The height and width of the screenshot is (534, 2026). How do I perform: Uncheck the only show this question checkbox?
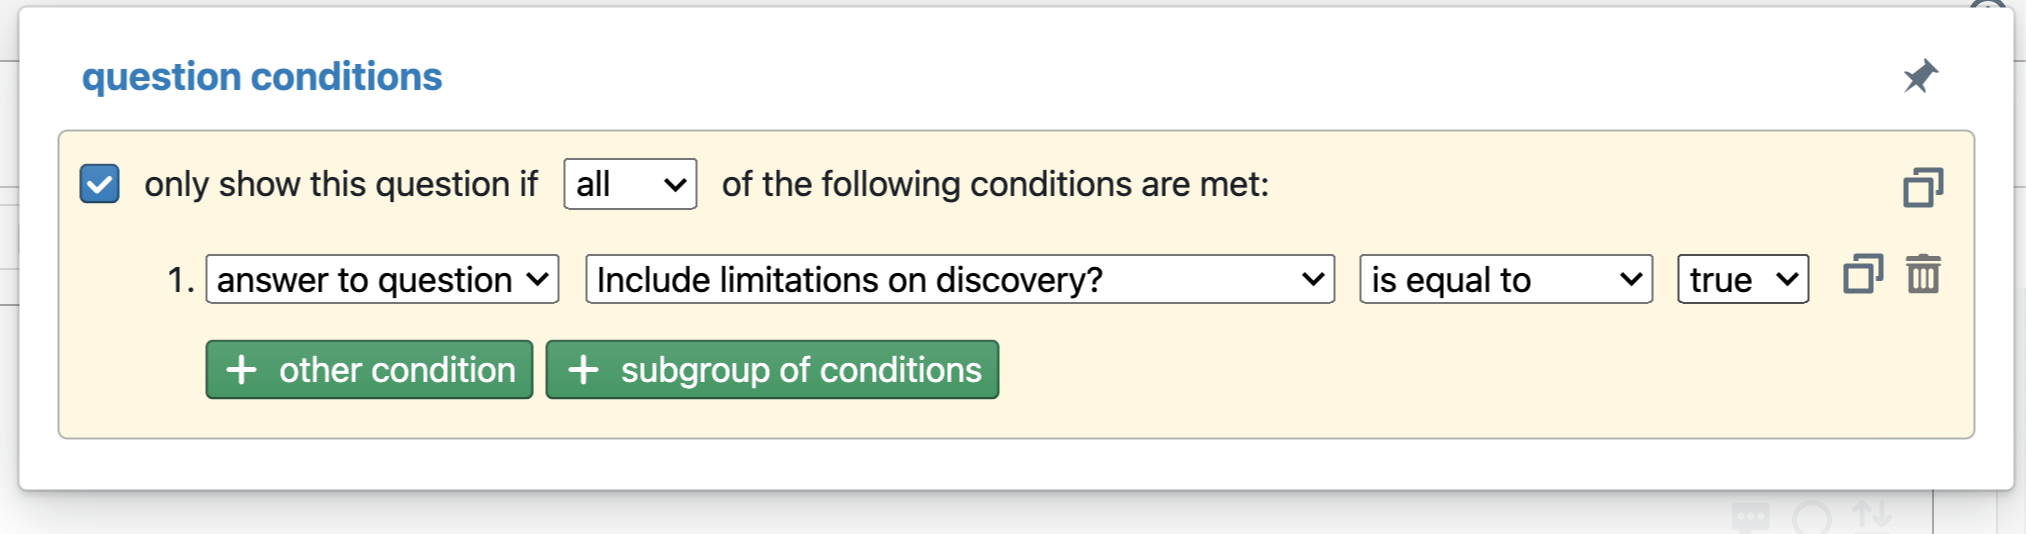(x=100, y=184)
